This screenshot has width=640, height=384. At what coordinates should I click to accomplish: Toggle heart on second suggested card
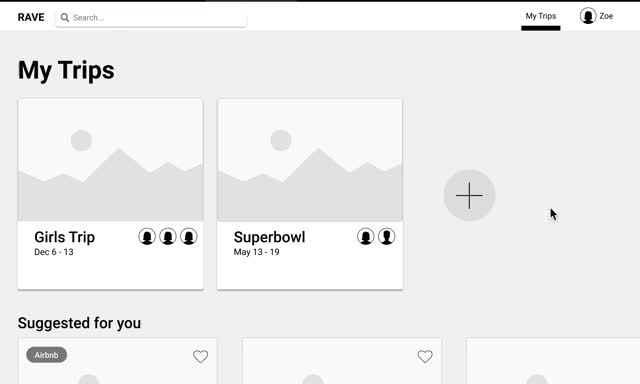coord(425,356)
